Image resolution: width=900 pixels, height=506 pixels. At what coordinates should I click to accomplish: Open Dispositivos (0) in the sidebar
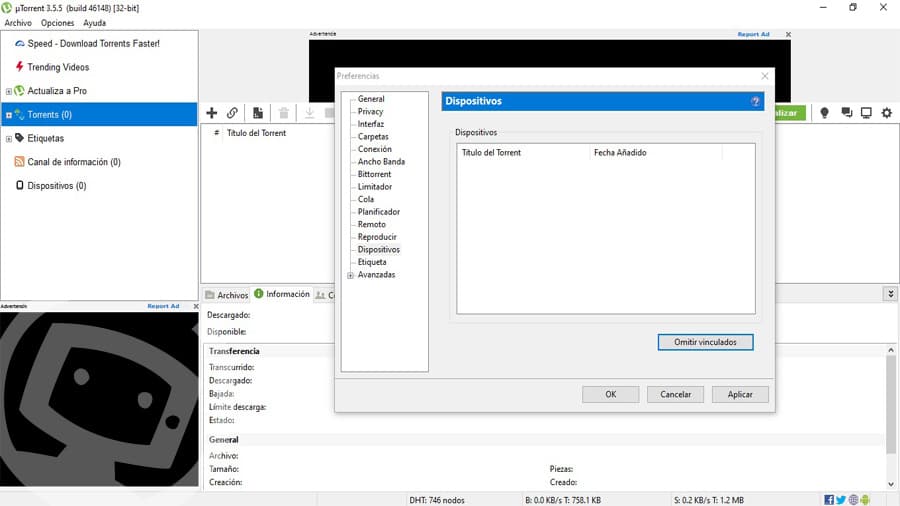click(x=57, y=186)
